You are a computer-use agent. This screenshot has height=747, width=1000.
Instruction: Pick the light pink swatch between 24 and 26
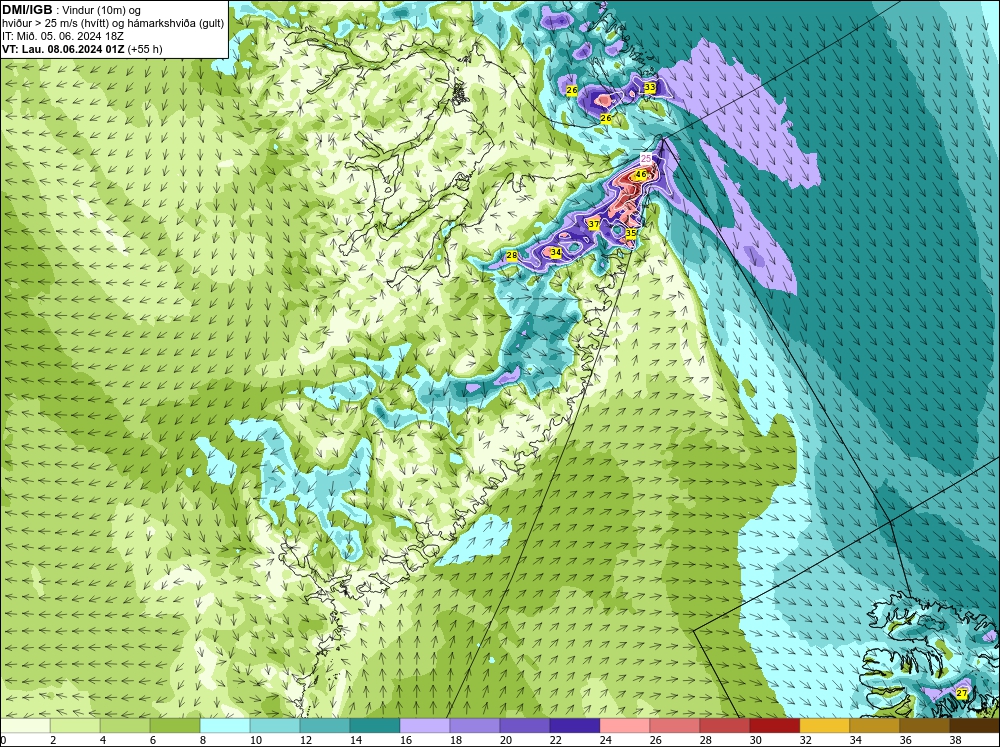pos(625,725)
